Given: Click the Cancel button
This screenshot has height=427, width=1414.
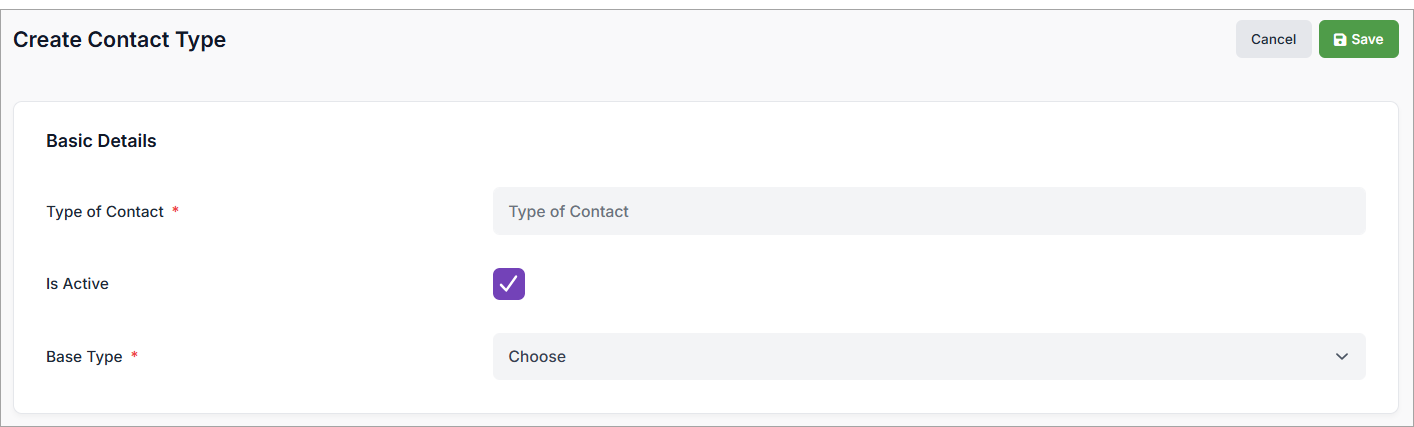Looking at the screenshot, I should [1273, 39].
